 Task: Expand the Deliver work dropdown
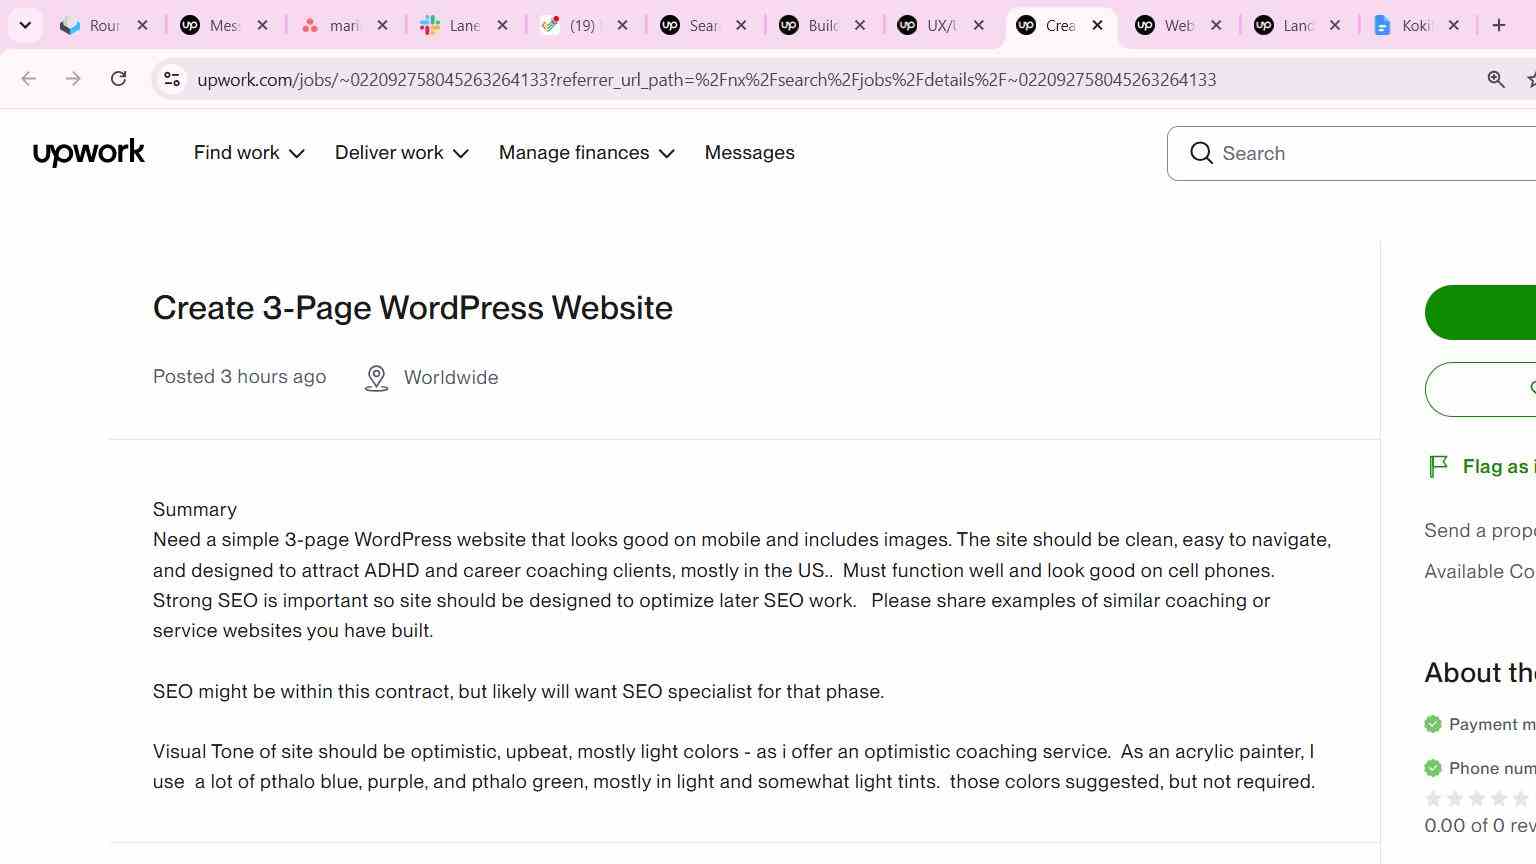tap(402, 153)
